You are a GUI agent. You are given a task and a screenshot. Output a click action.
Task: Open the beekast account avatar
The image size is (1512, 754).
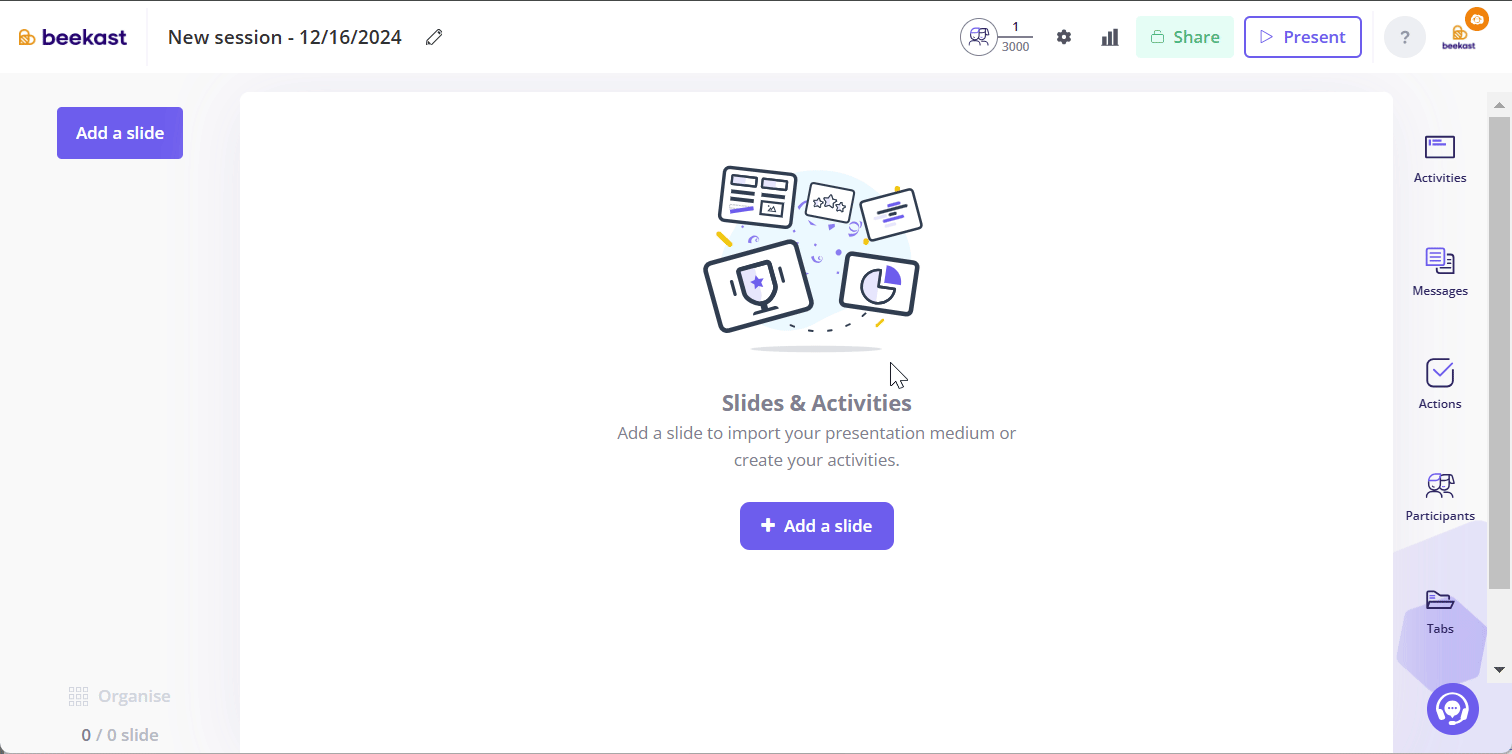pyautogui.click(x=1459, y=37)
